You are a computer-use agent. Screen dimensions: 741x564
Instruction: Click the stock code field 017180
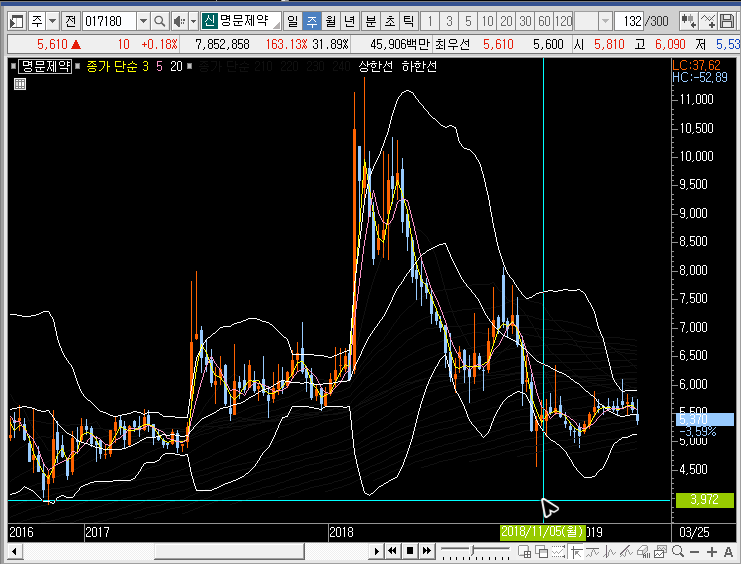[x=110, y=21]
